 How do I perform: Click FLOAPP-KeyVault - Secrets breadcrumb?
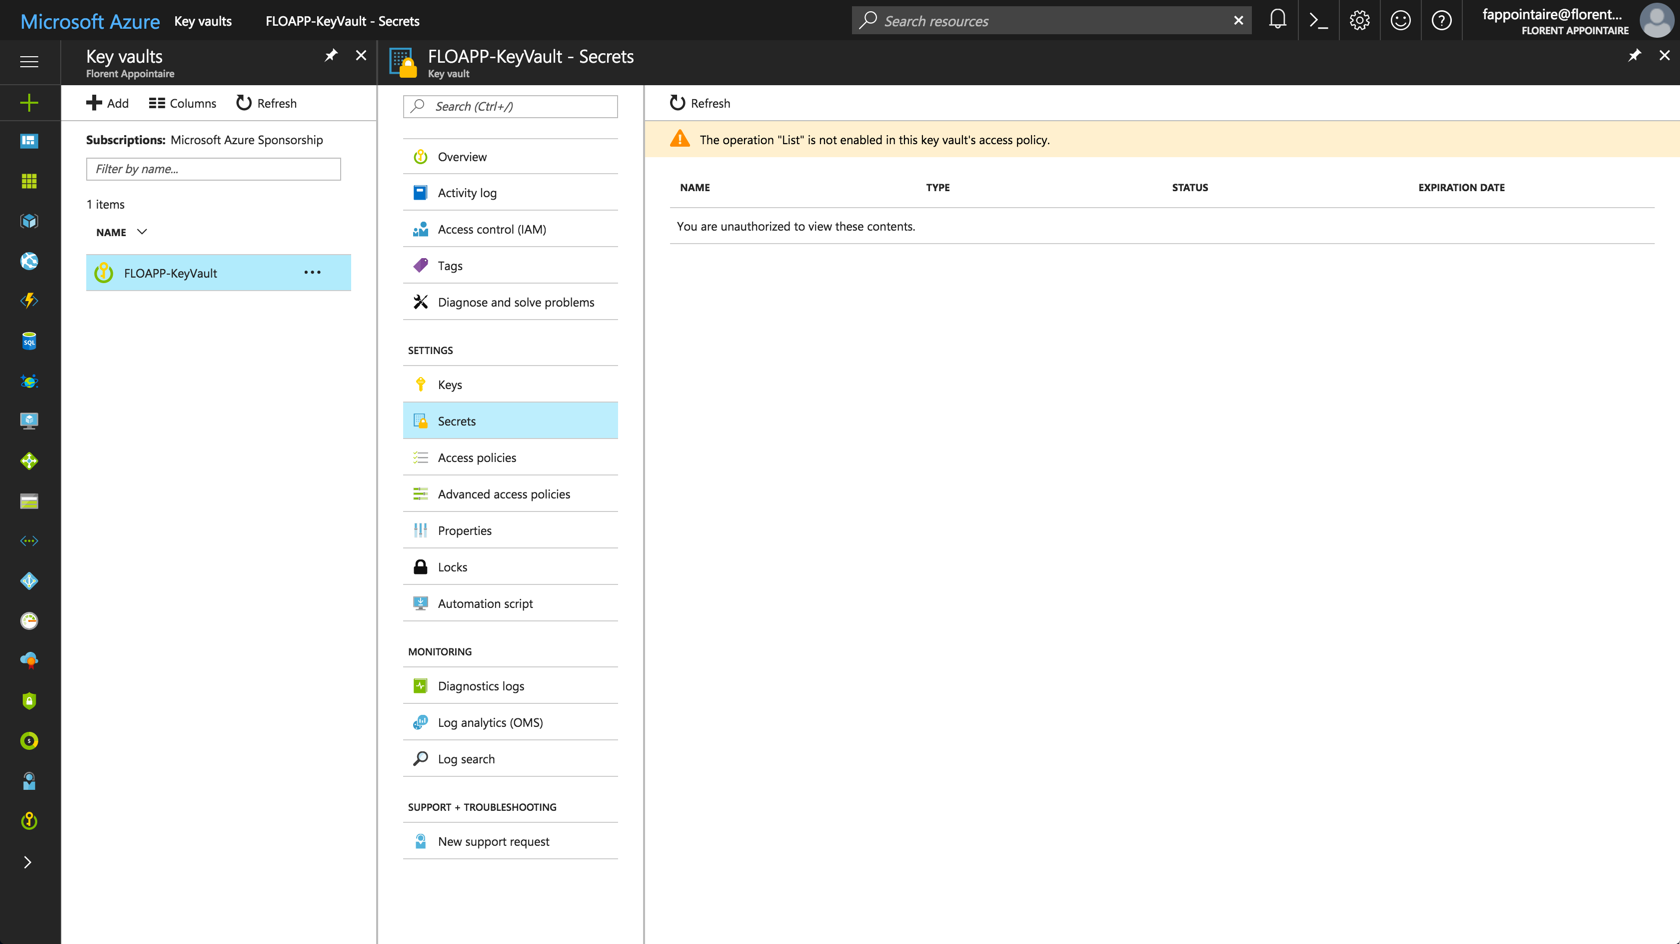pos(342,21)
